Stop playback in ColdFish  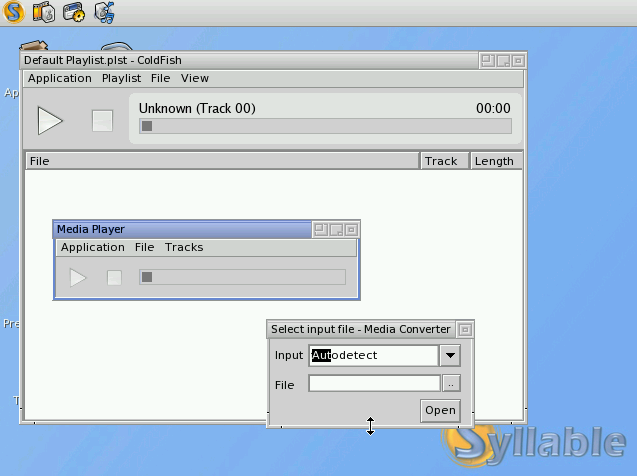pos(102,121)
